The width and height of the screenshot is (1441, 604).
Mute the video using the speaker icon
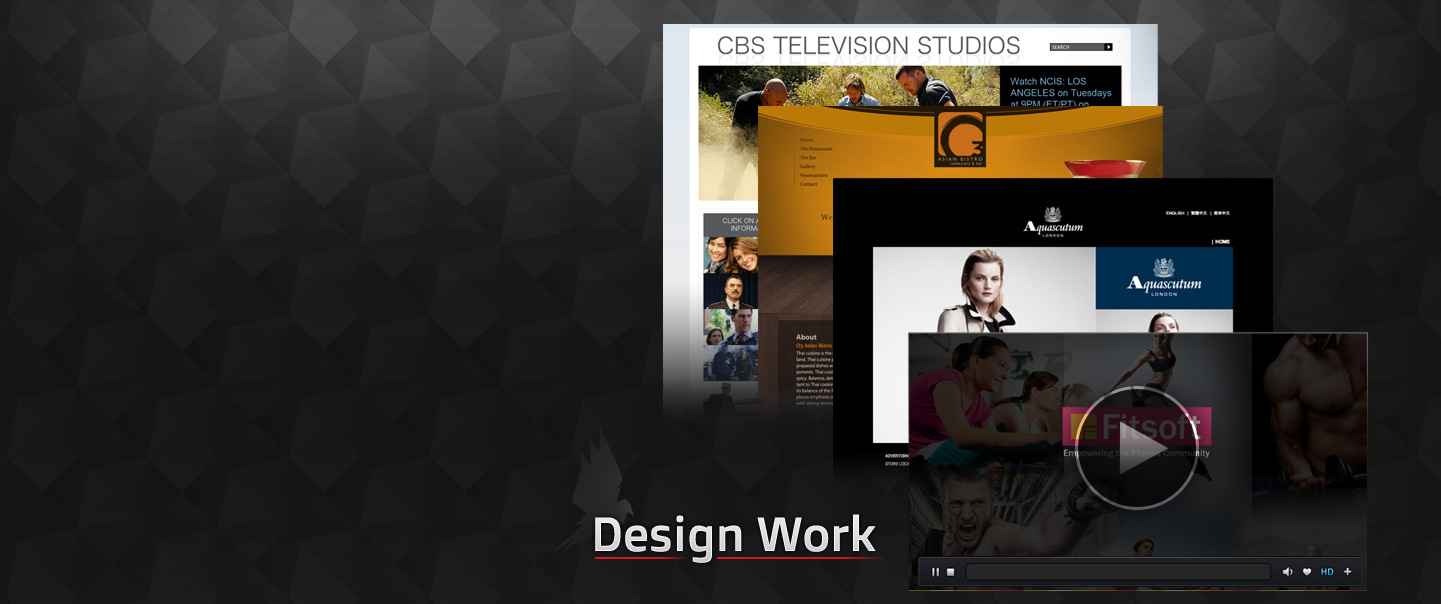[1288, 572]
